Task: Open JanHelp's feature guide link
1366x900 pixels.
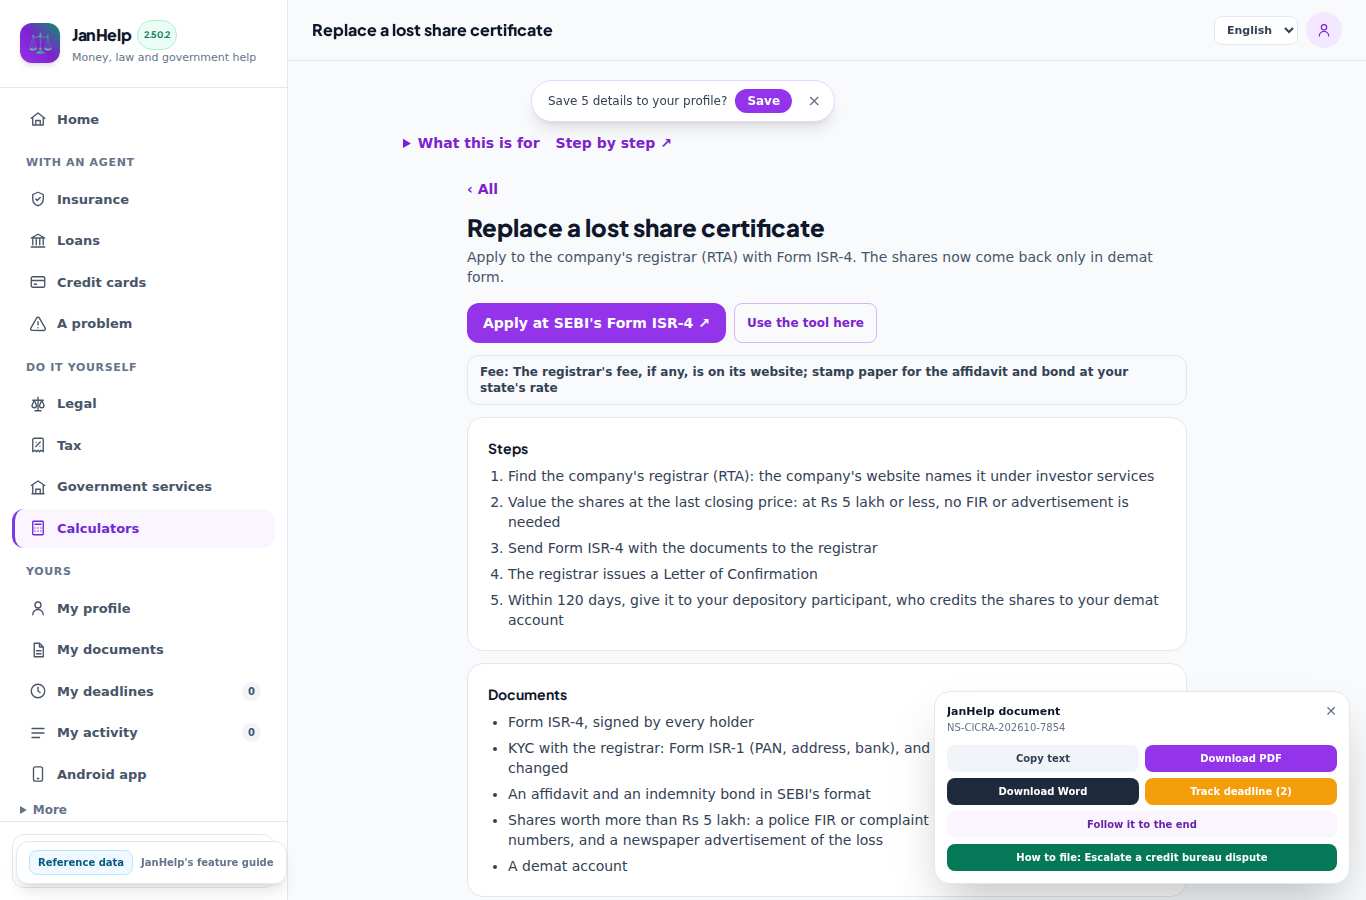Action: pos(207,862)
